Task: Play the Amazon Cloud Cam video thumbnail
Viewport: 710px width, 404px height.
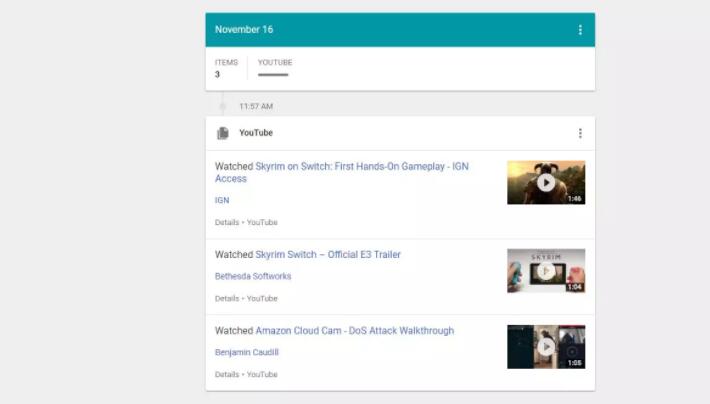Action: coord(546,347)
